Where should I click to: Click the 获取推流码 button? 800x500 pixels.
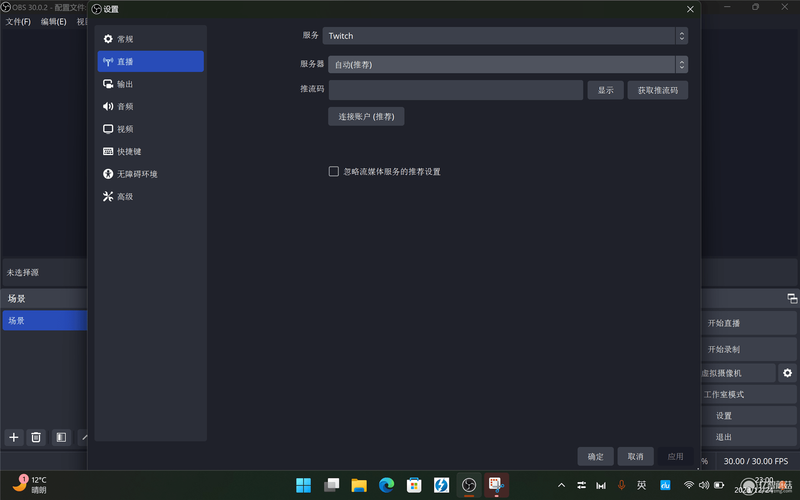click(658, 90)
